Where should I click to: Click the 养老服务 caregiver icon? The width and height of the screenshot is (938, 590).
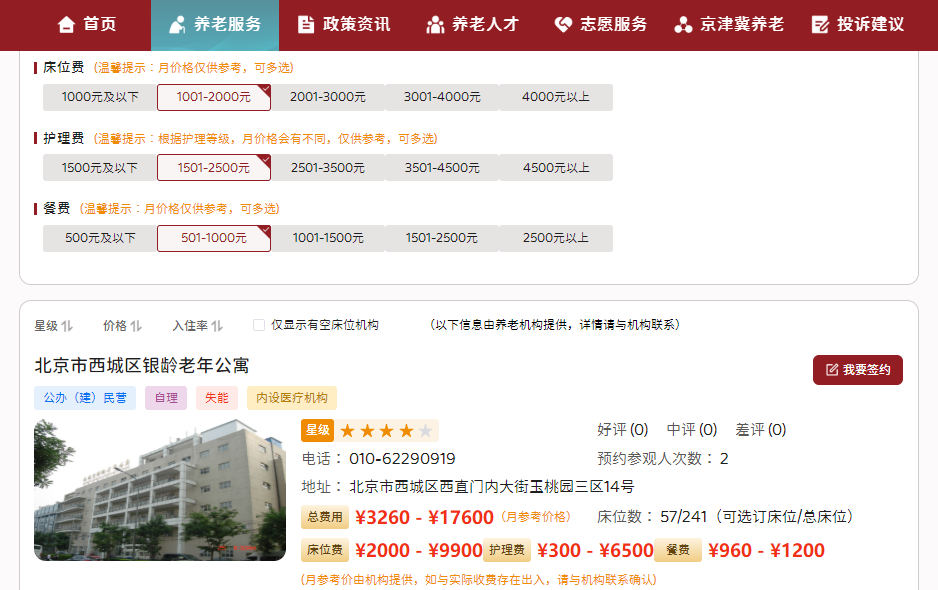(178, 24)
